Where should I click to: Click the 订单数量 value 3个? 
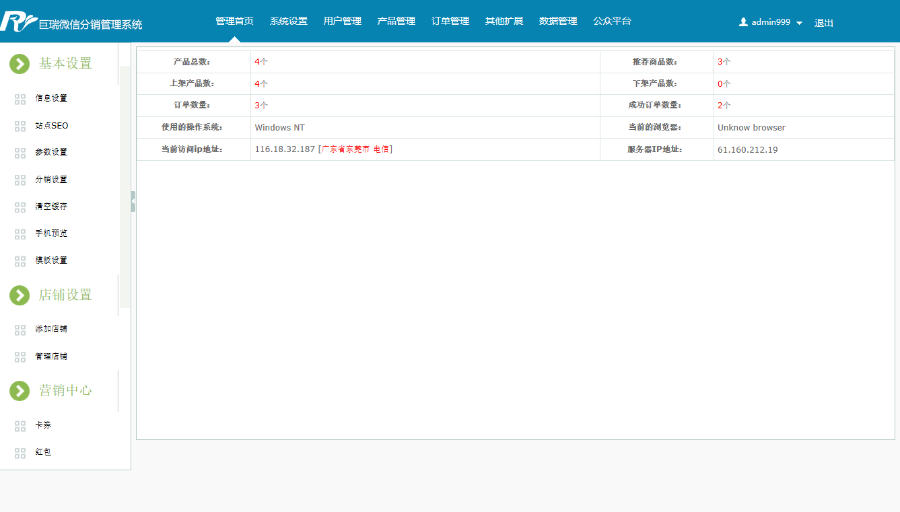click(x=261, y=106)
